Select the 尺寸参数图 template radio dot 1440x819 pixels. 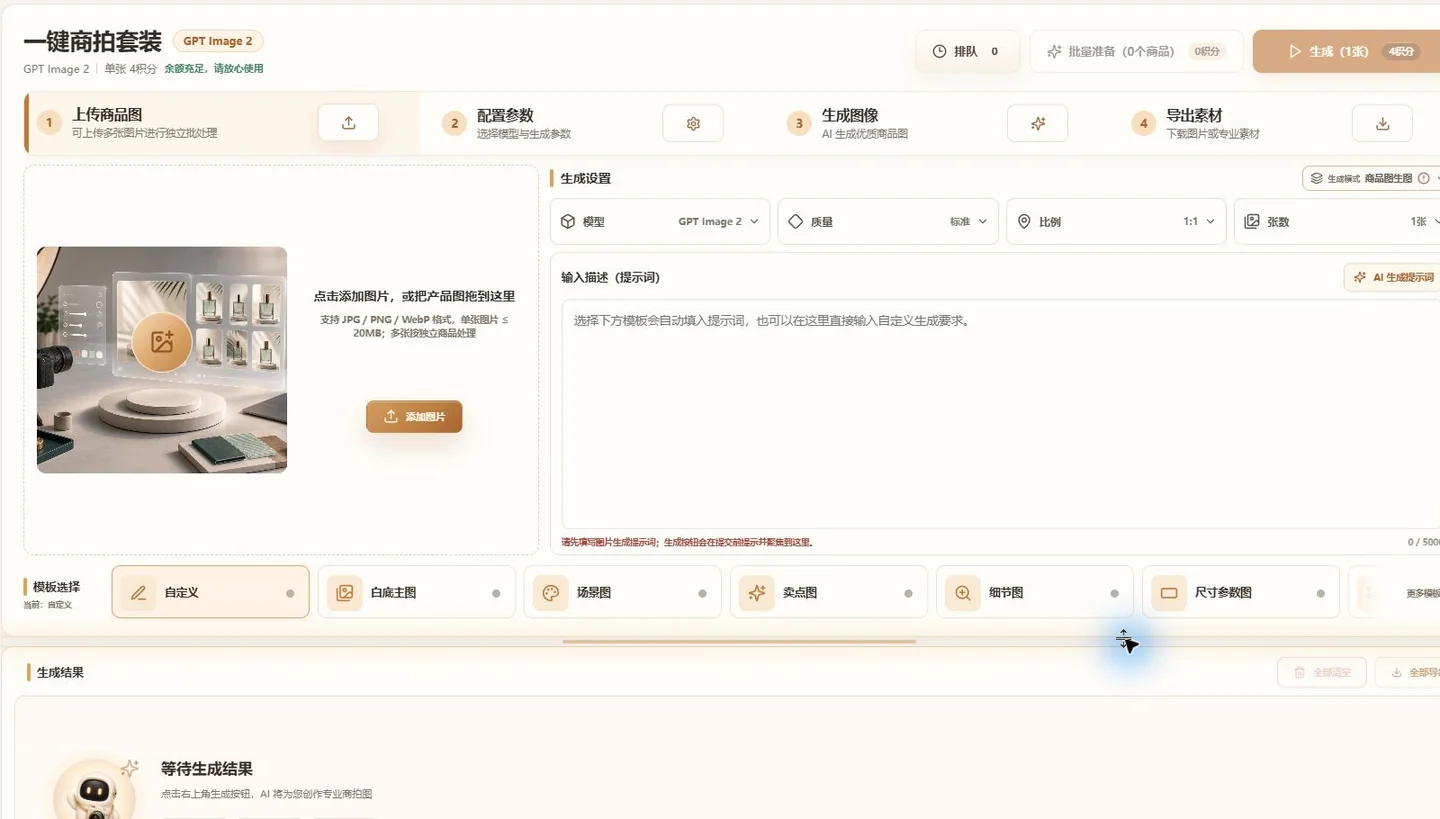point(1320,593)
